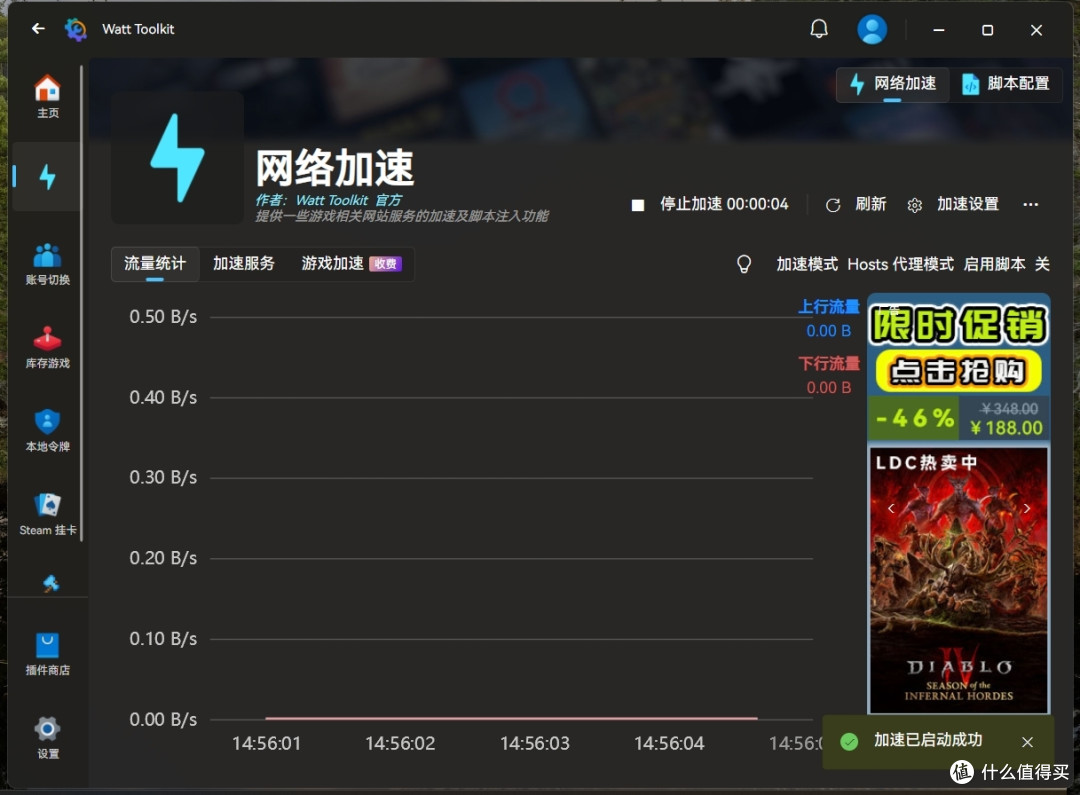Open 账号切换 from the sidebar
The width and height of the screenshot is (1080, 795).
tap(47, 262)
